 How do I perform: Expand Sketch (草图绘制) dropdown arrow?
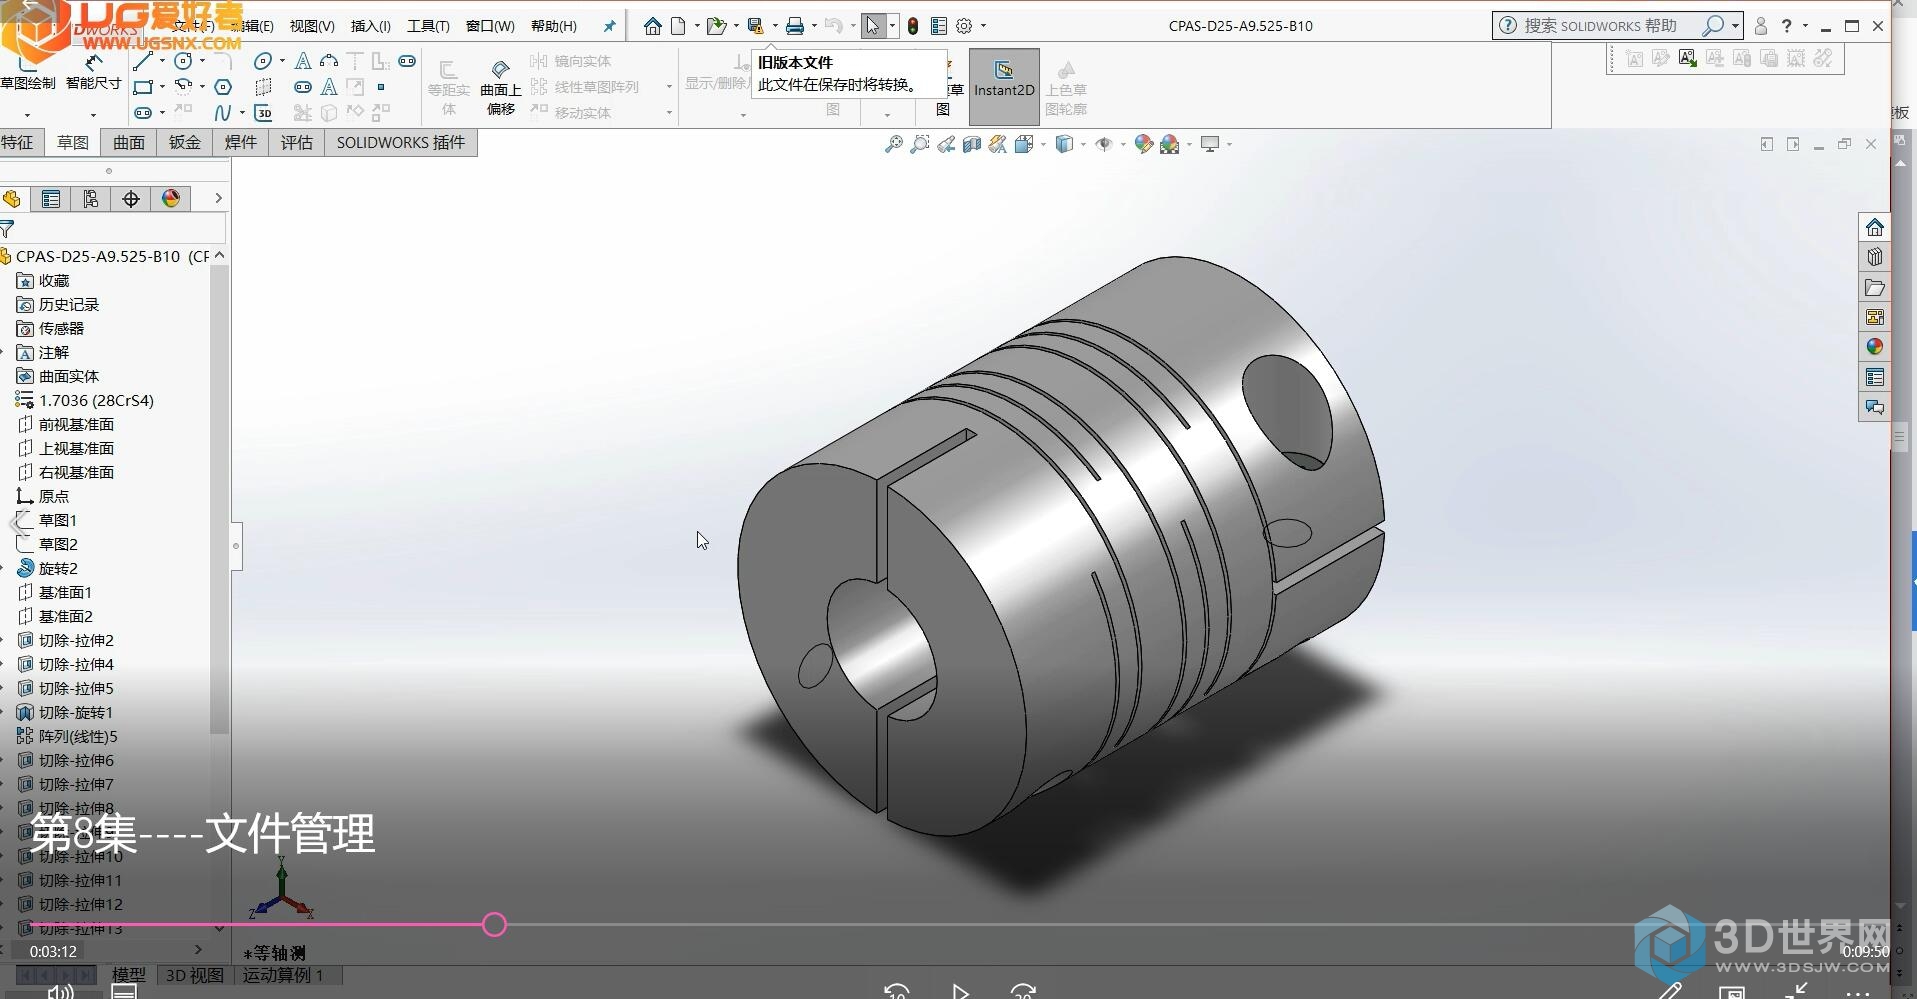pyautogui.click(x=27, y=114)
